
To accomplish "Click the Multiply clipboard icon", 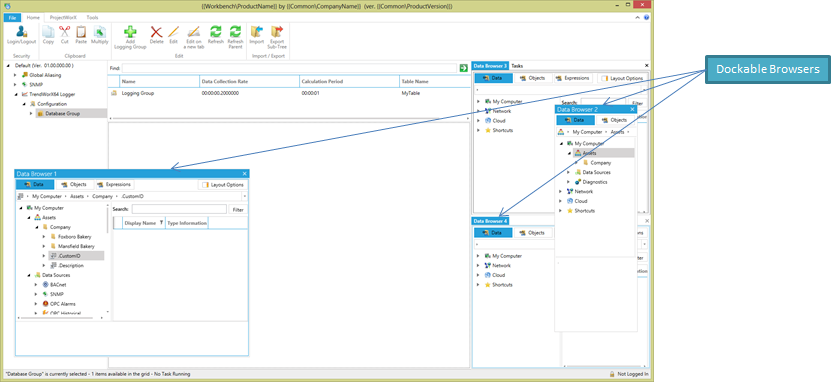I will (100, 32).
